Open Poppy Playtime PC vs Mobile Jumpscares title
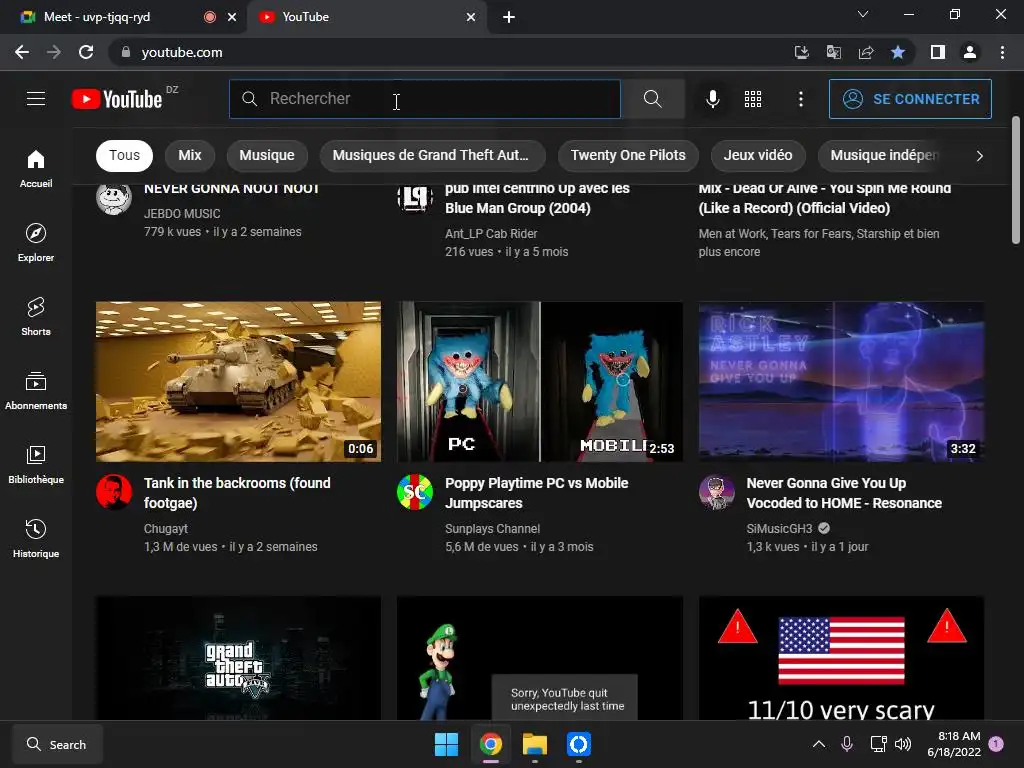The image size is (1024, 768). (536, 493)
